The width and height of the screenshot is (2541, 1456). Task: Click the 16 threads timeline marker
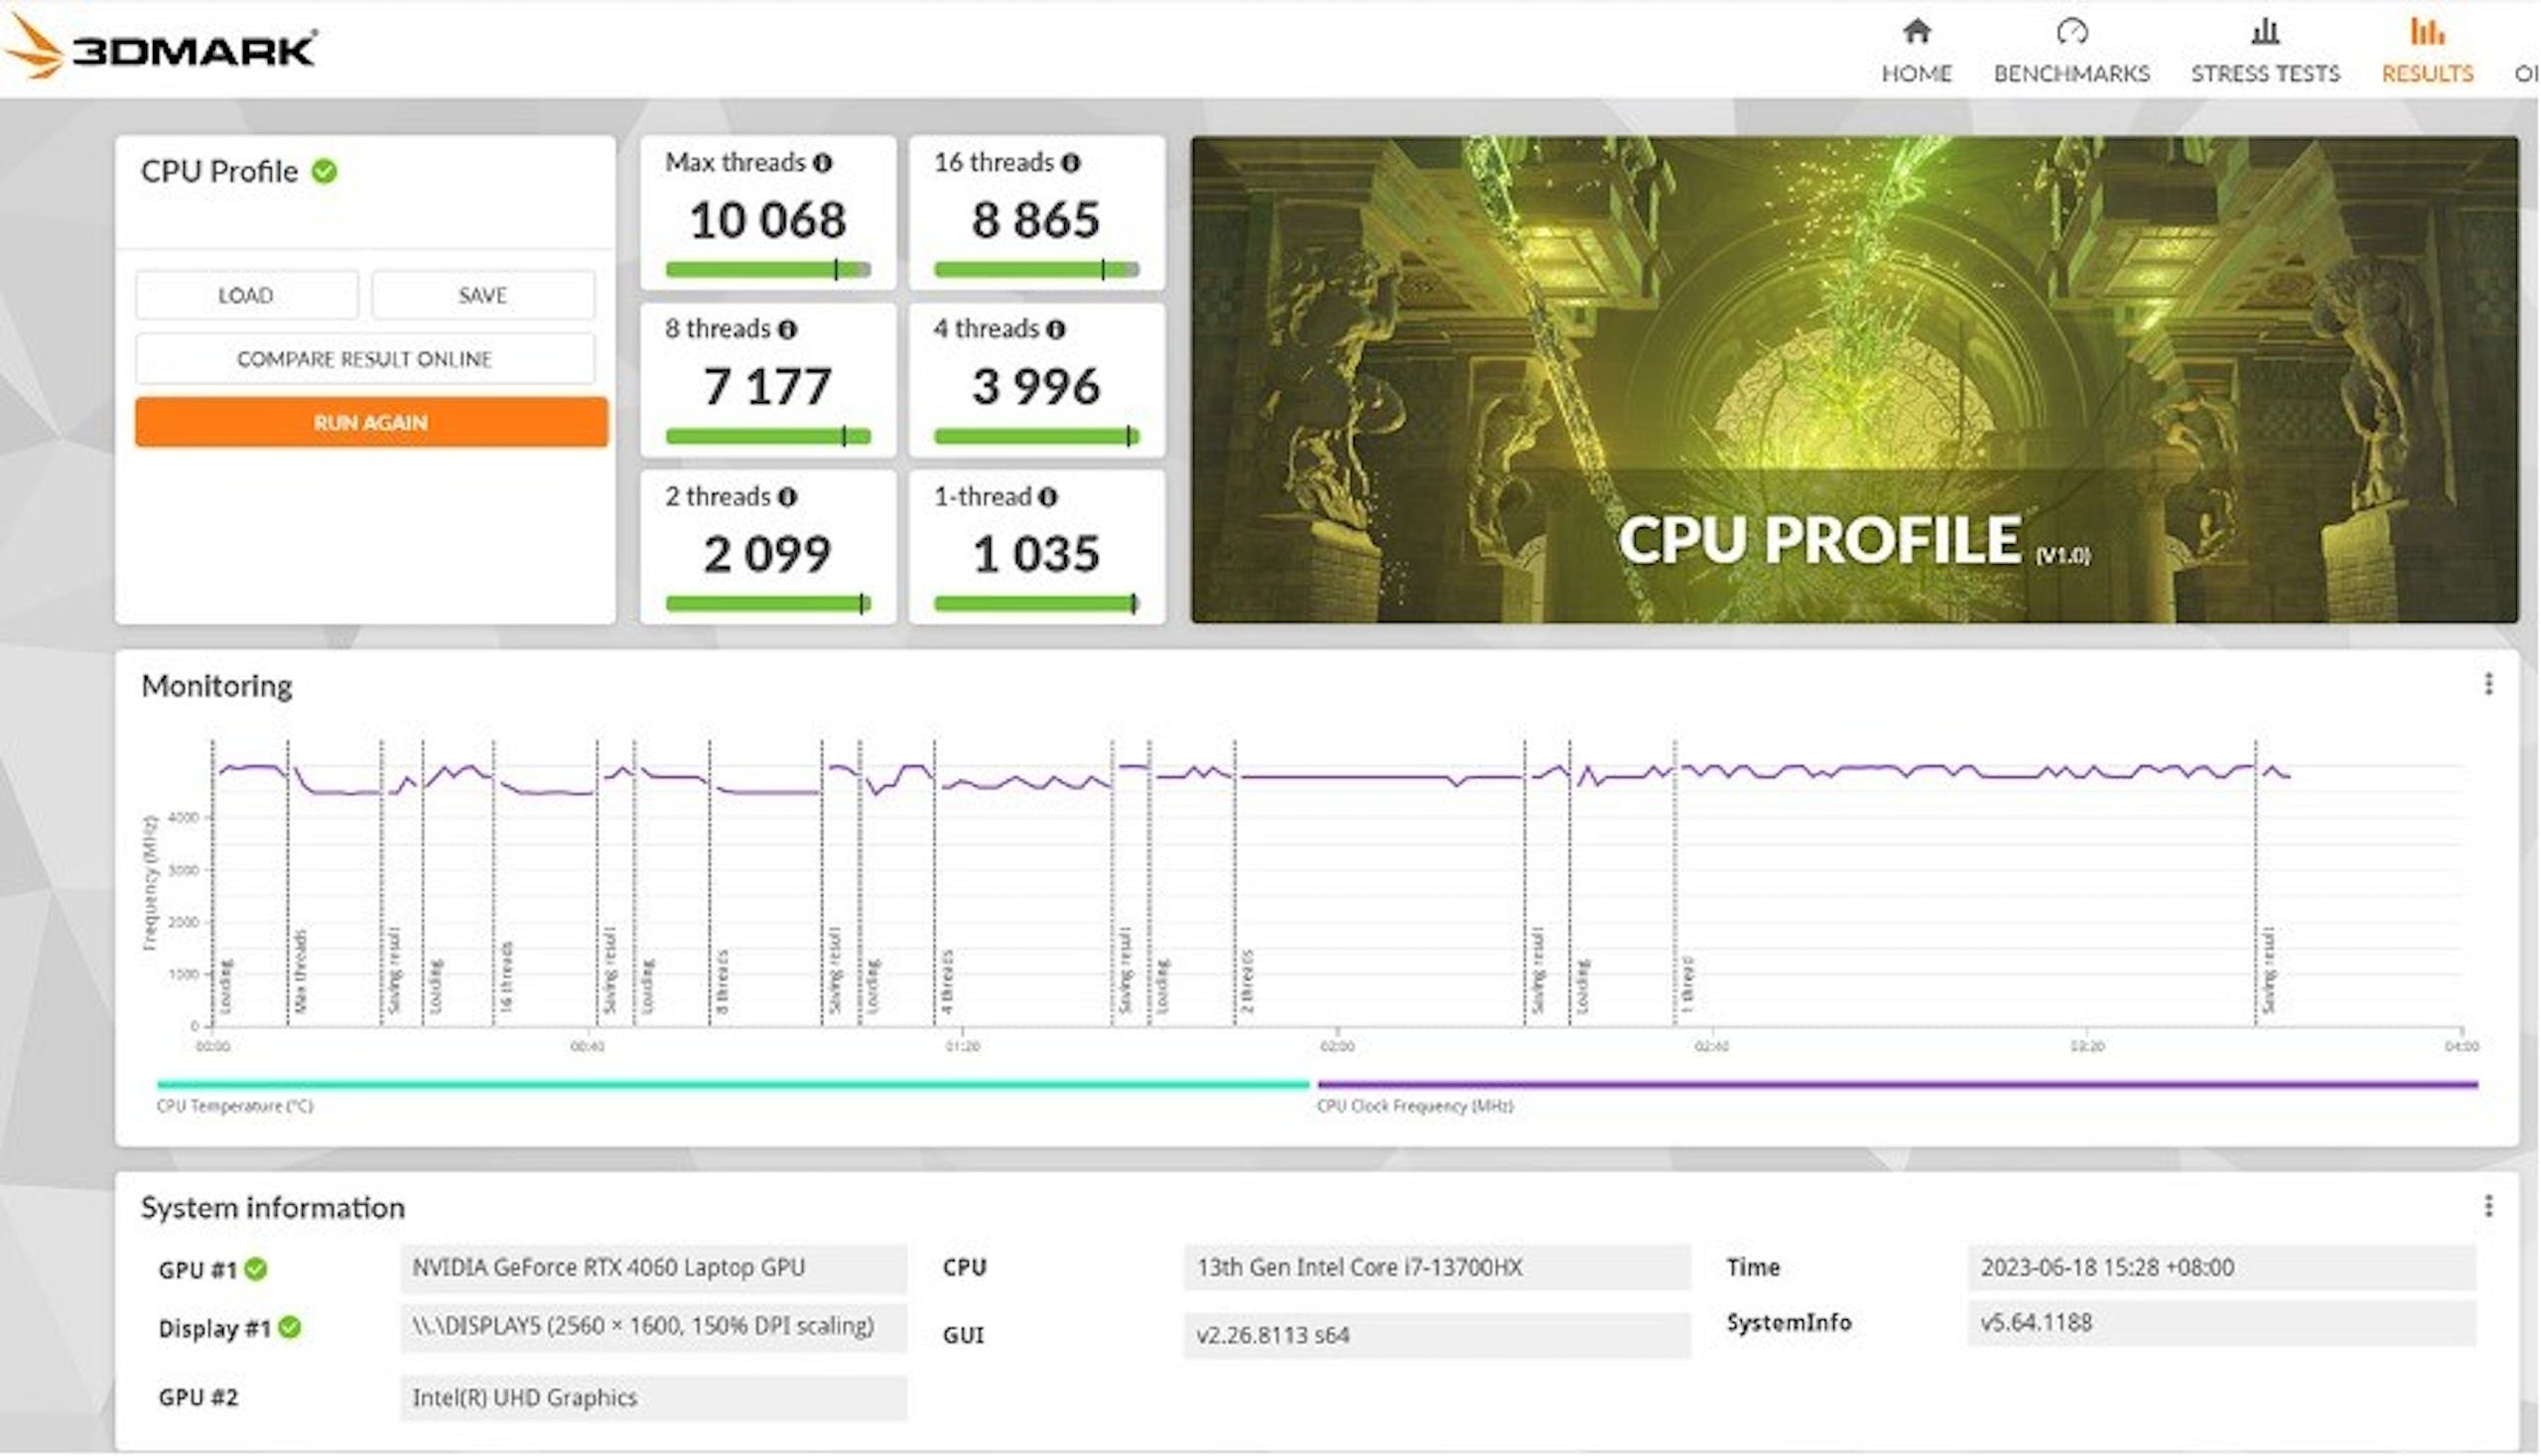[x=506, y=977]
